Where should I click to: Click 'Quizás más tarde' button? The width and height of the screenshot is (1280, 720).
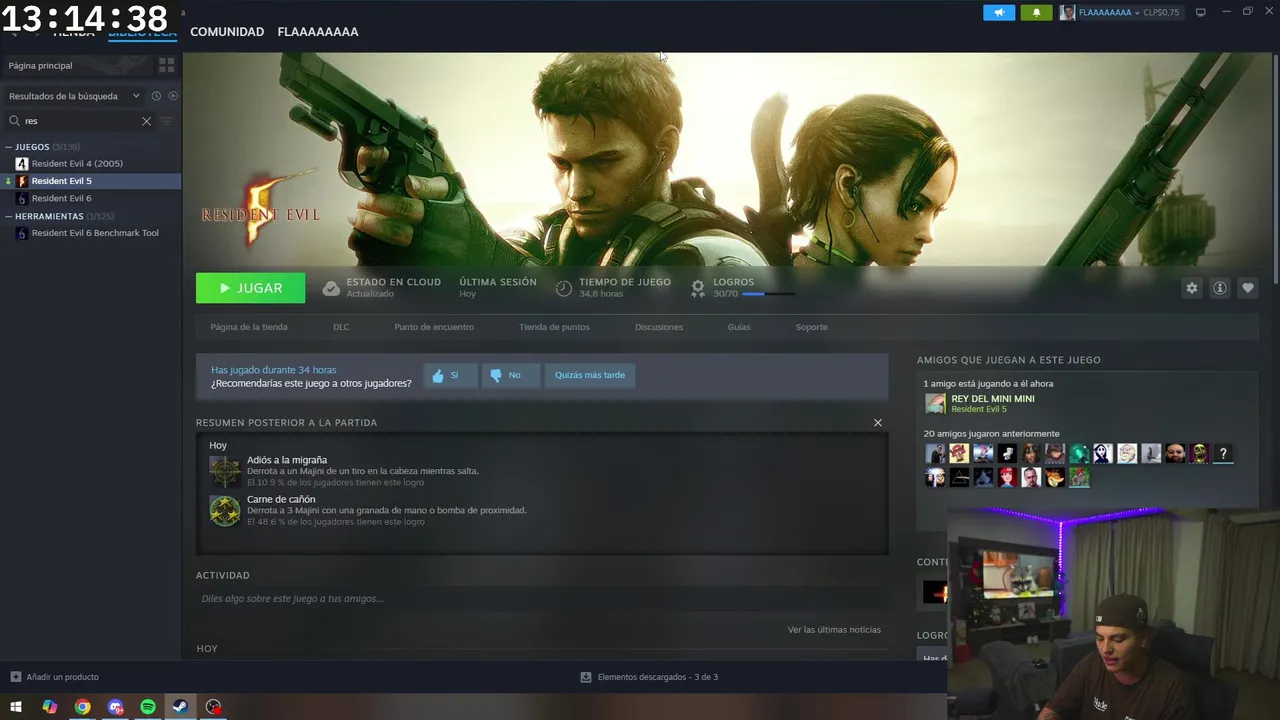590,375
